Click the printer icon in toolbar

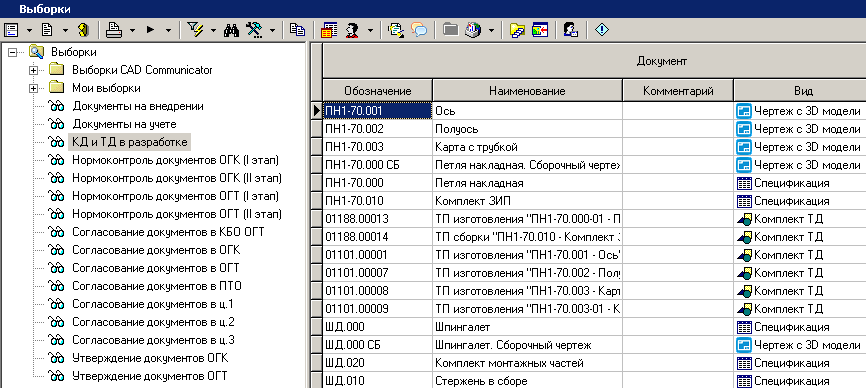coord(114,30)
